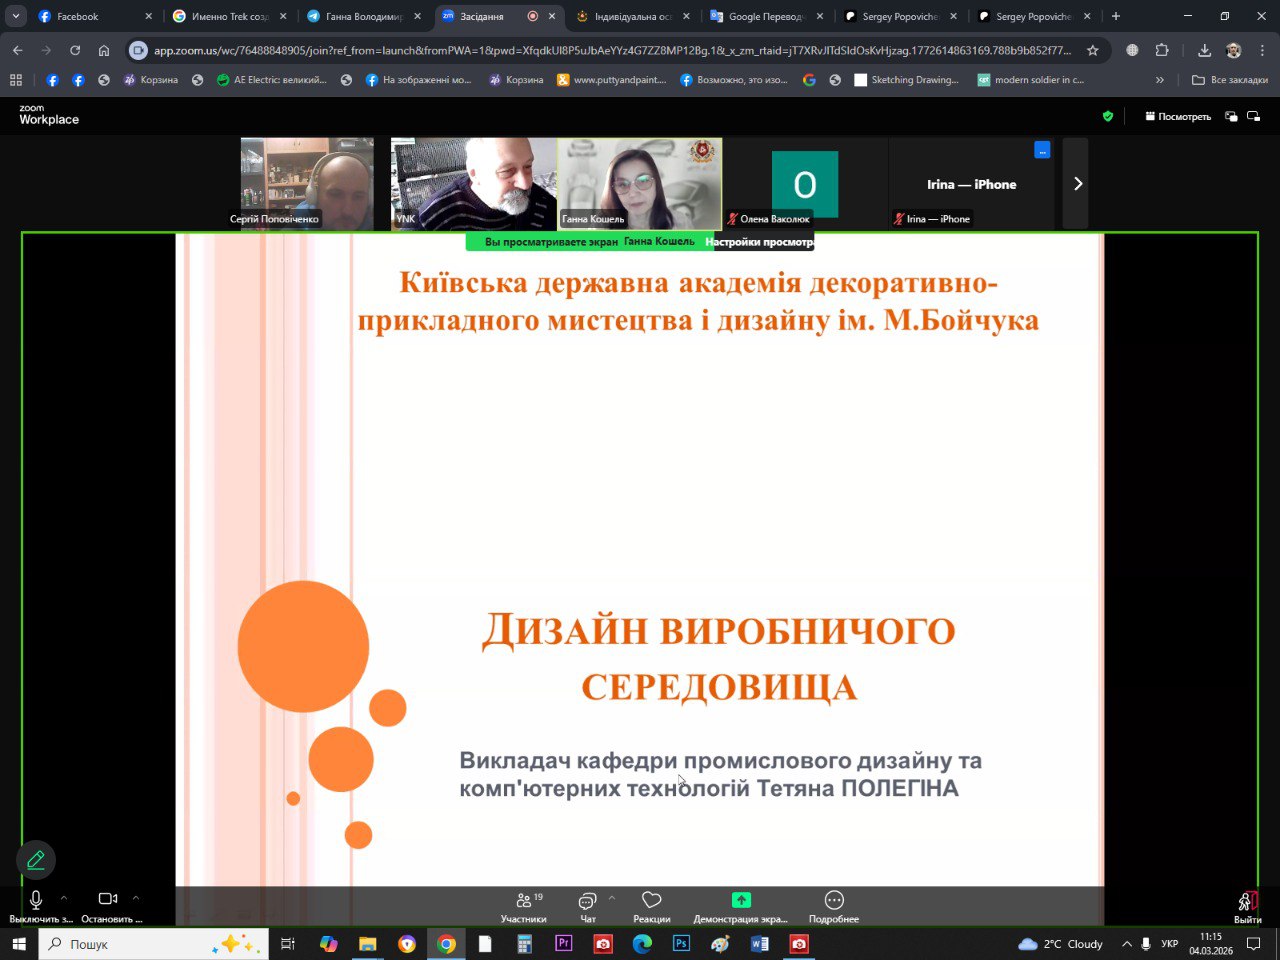Start screen sharing with Демонстрация экрана

(x=740, y=906)
